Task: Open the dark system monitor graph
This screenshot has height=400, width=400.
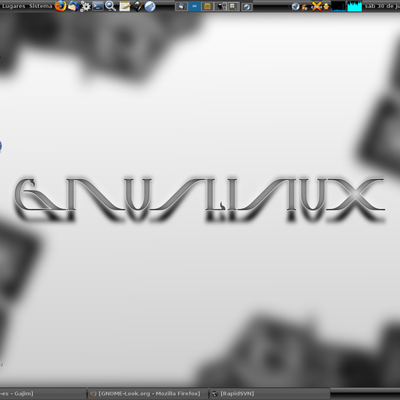Action: (338, 6)
